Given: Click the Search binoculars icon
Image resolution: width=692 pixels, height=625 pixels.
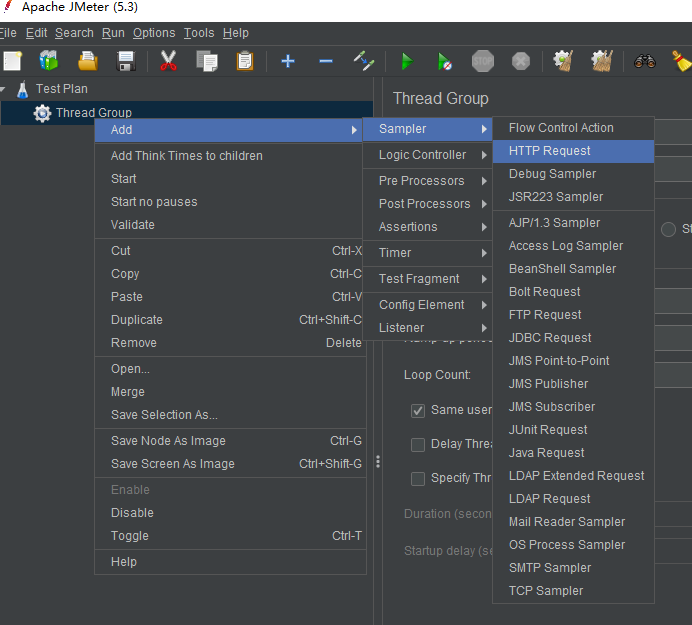Looking at the screenshot, I should point(645,61).
